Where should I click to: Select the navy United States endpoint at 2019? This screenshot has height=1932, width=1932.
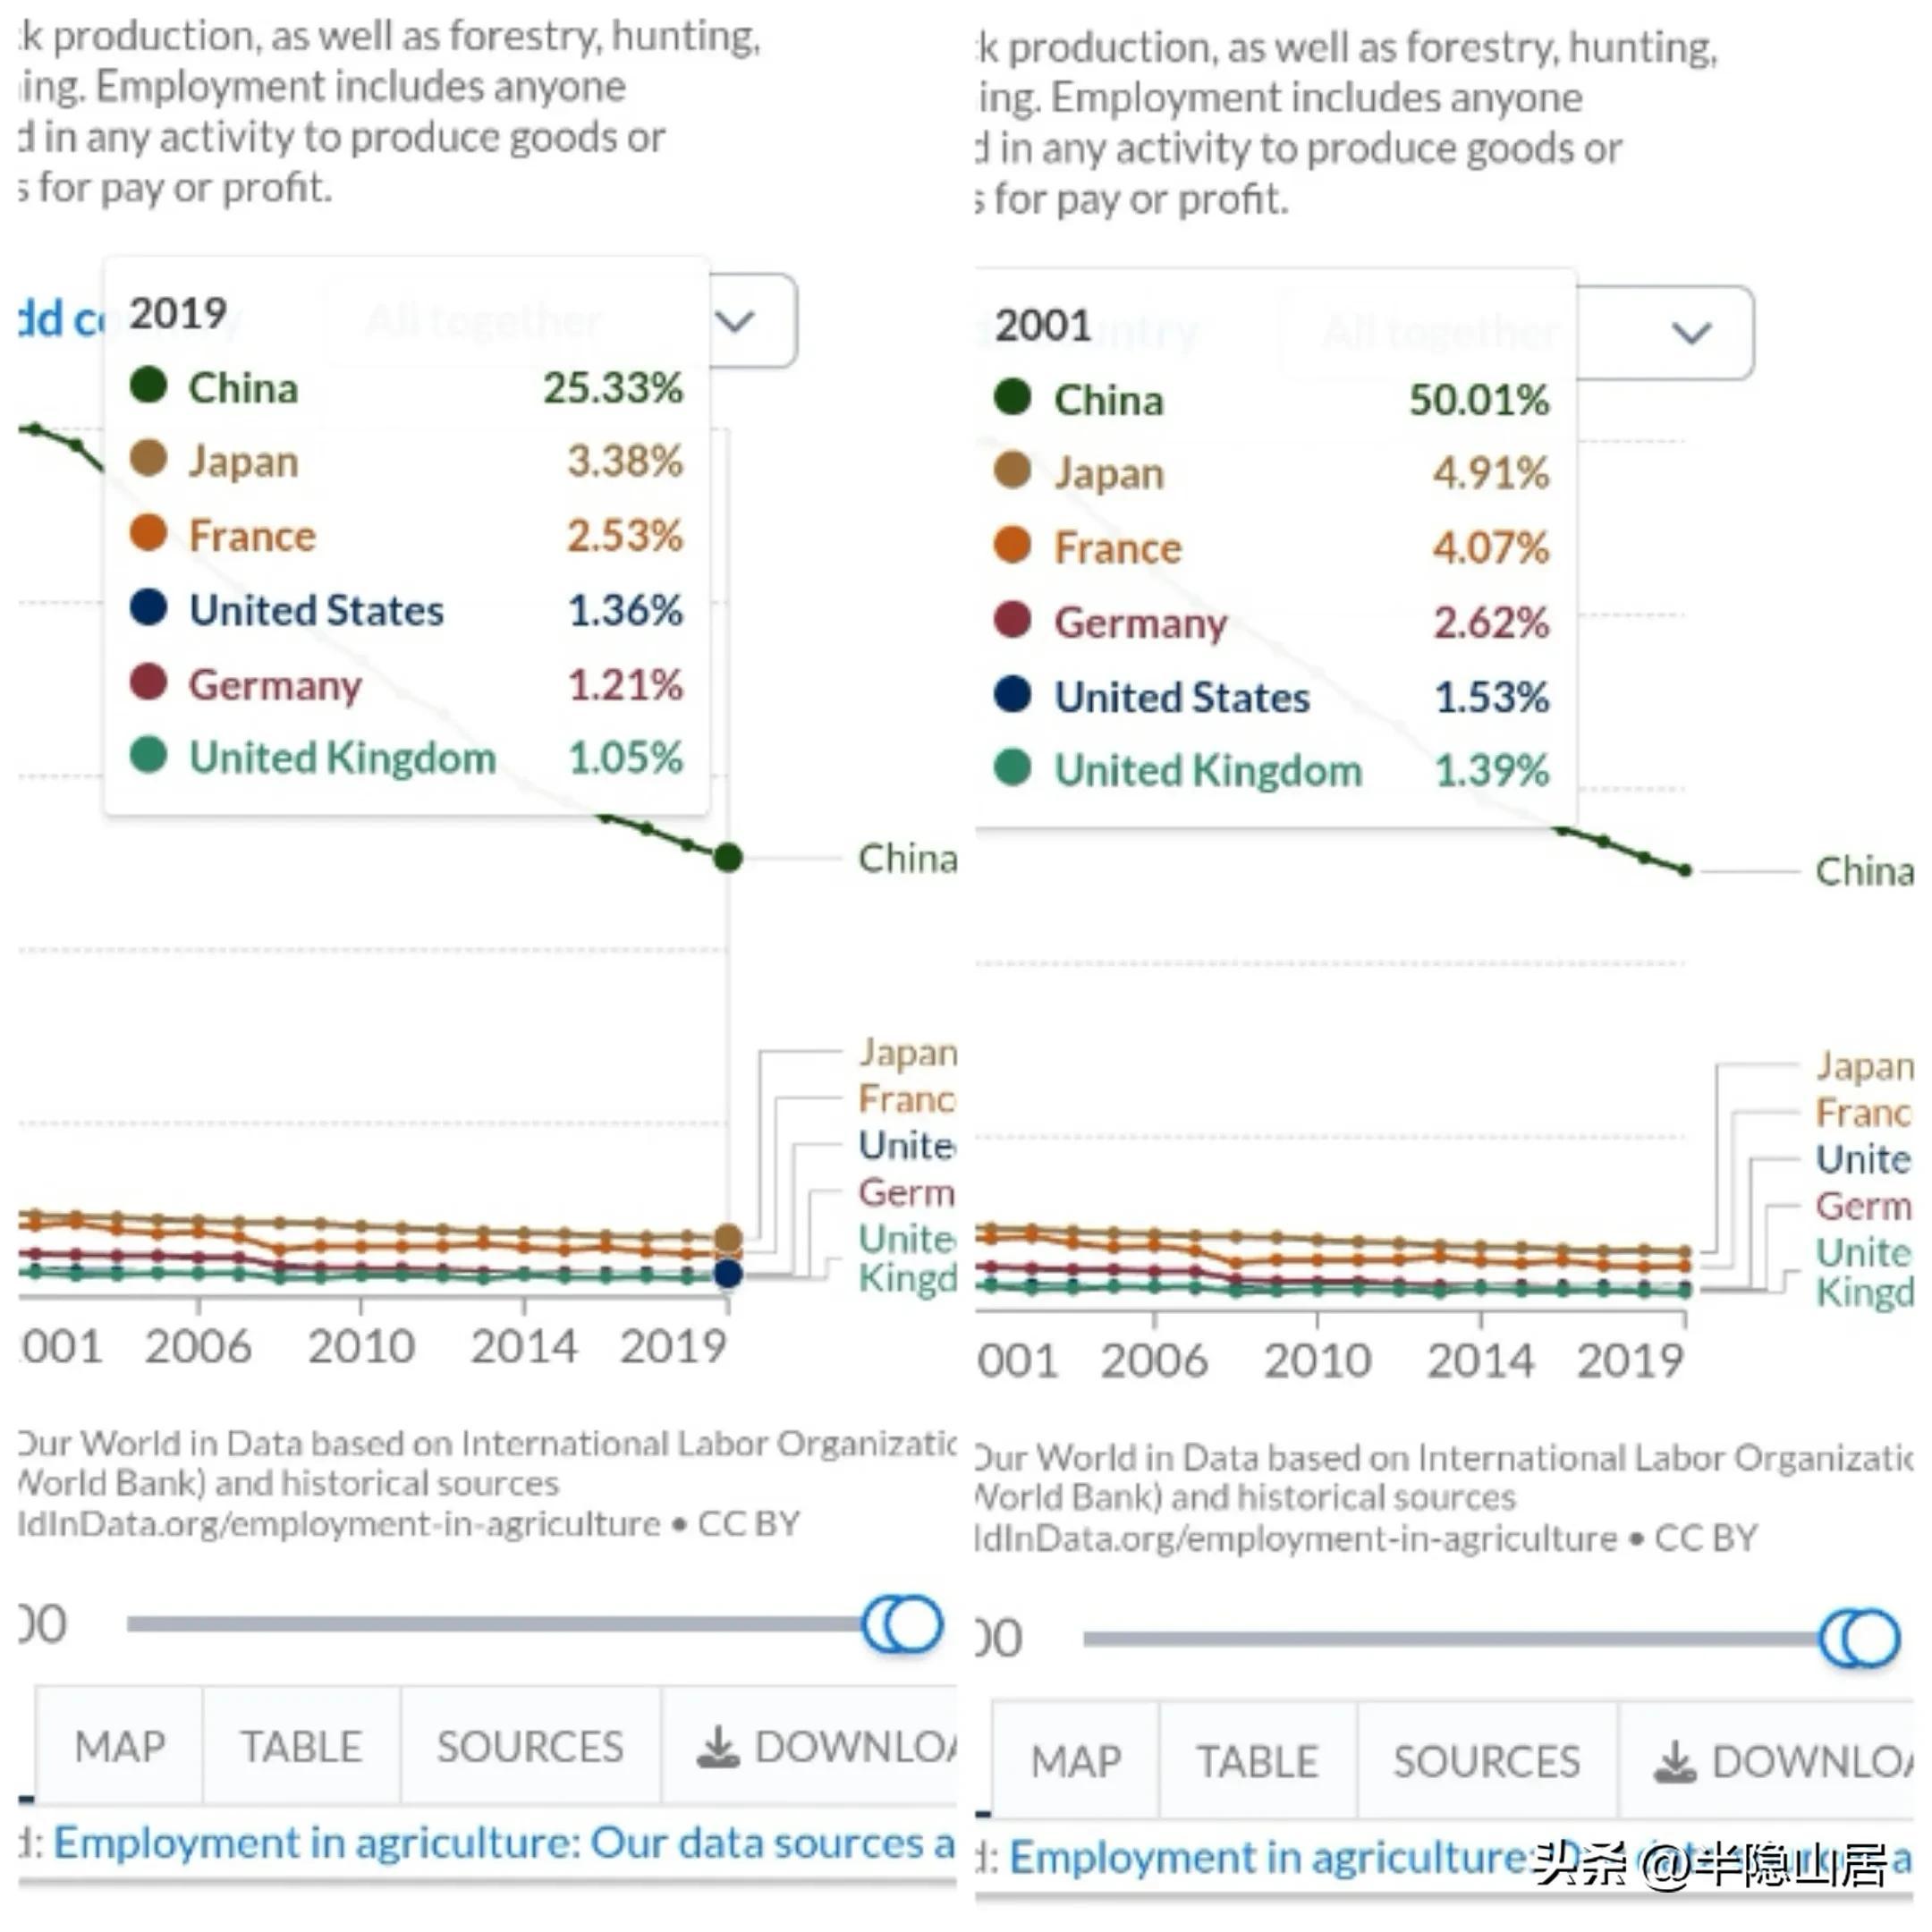(728, 1272)
